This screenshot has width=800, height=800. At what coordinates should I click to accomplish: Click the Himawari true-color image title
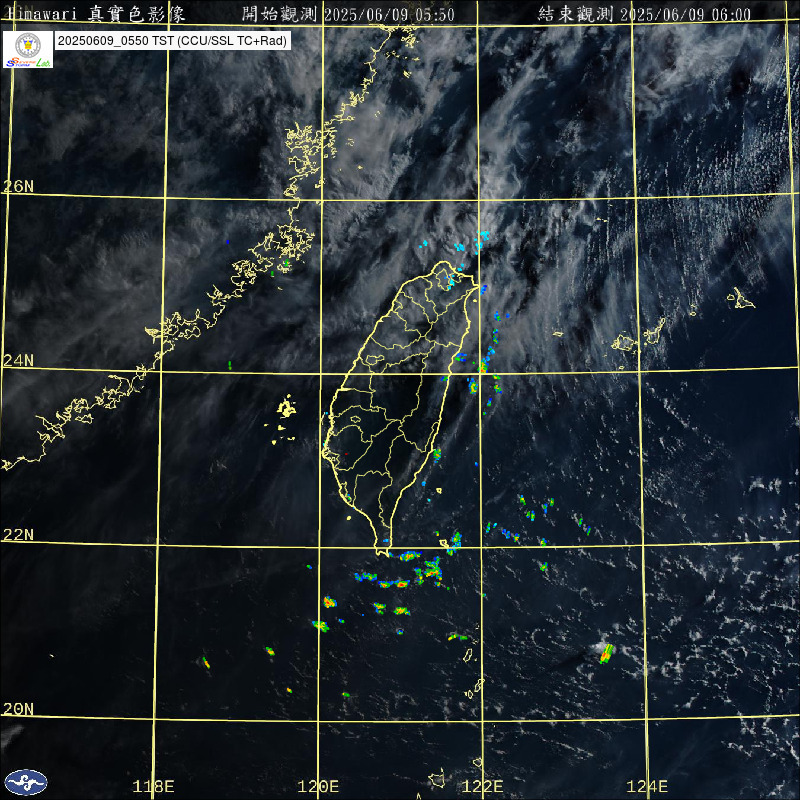coord(96,14)
